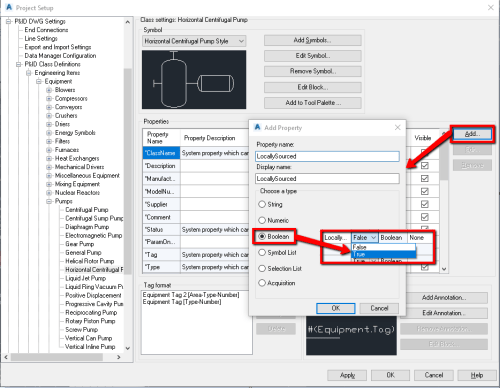Collapse the Pumps tree node

tap(49, 201)
